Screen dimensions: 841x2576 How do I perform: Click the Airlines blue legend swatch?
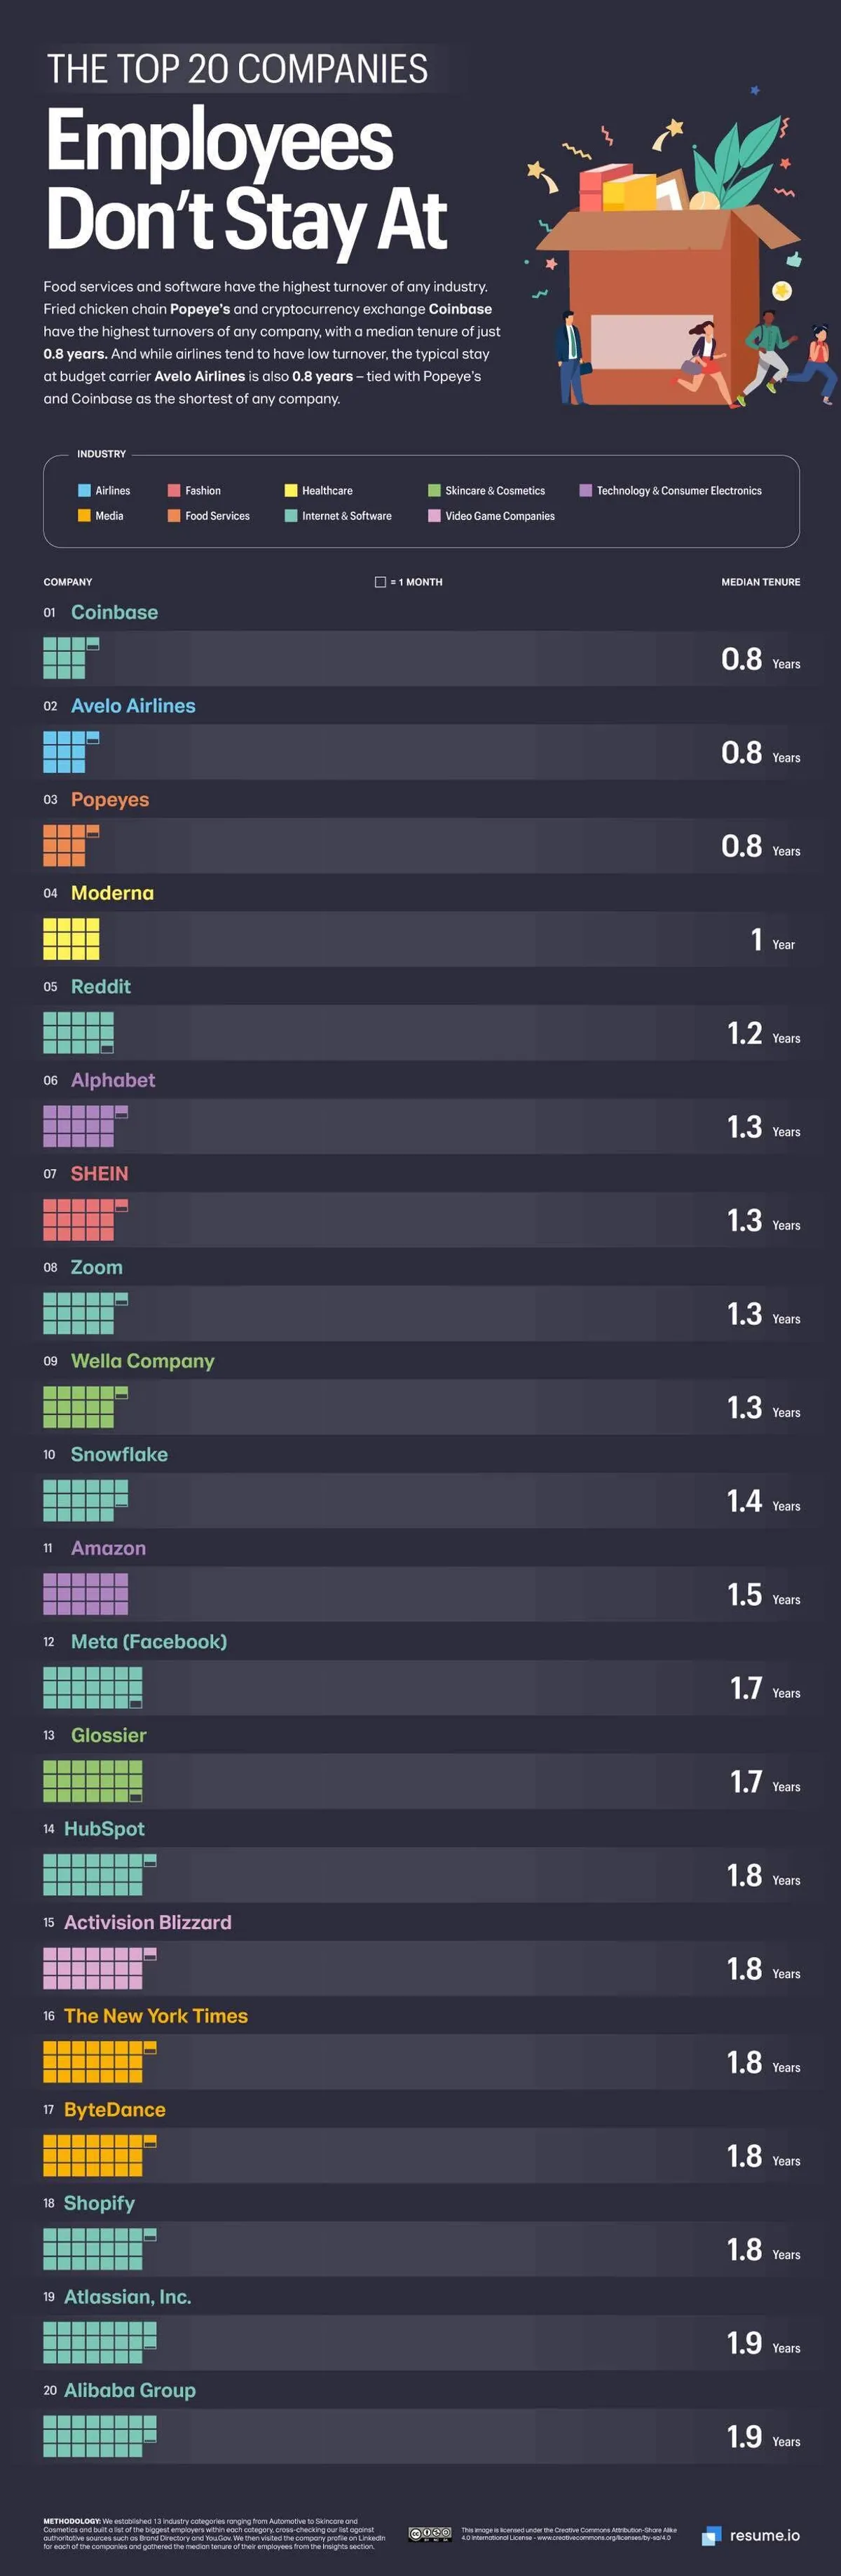(x=84, y=490)
